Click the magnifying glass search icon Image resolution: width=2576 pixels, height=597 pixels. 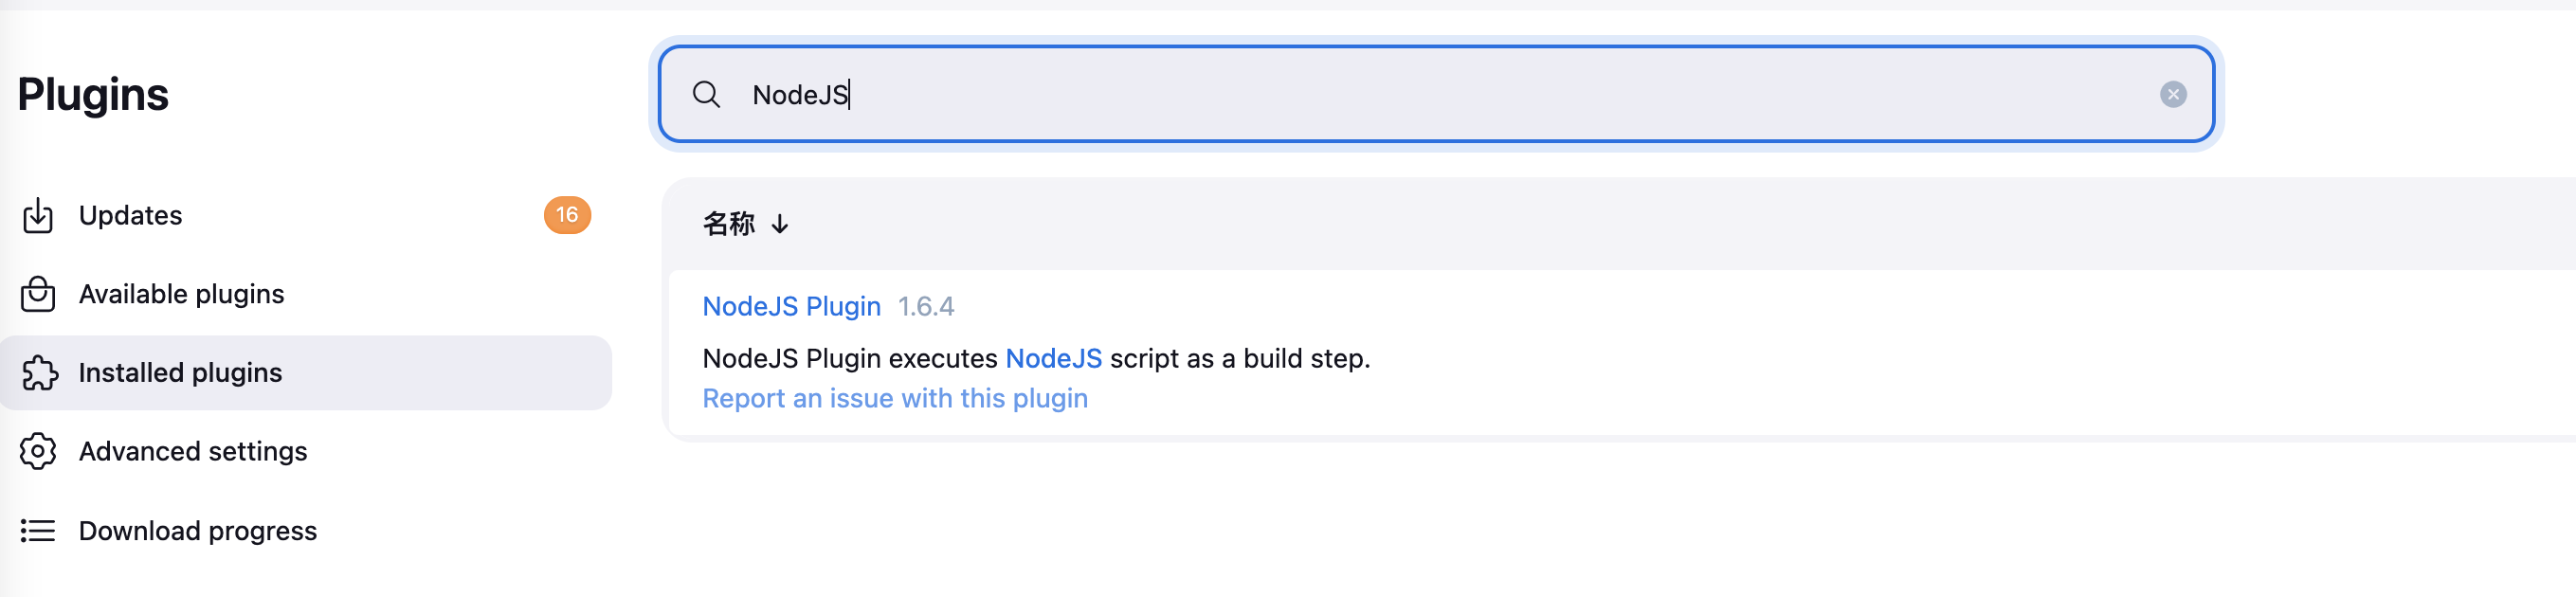[x=706, y=95]
